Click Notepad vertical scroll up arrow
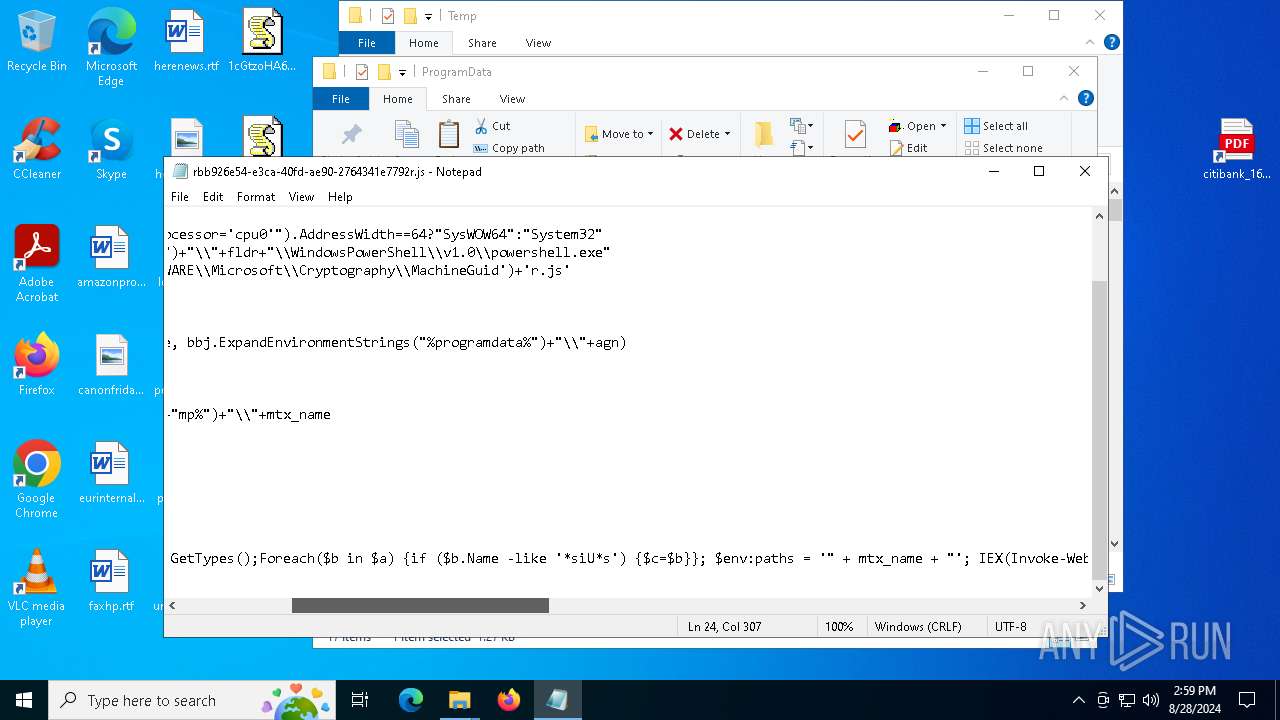Screen dimensions: 1280x720 point(1100,216)
